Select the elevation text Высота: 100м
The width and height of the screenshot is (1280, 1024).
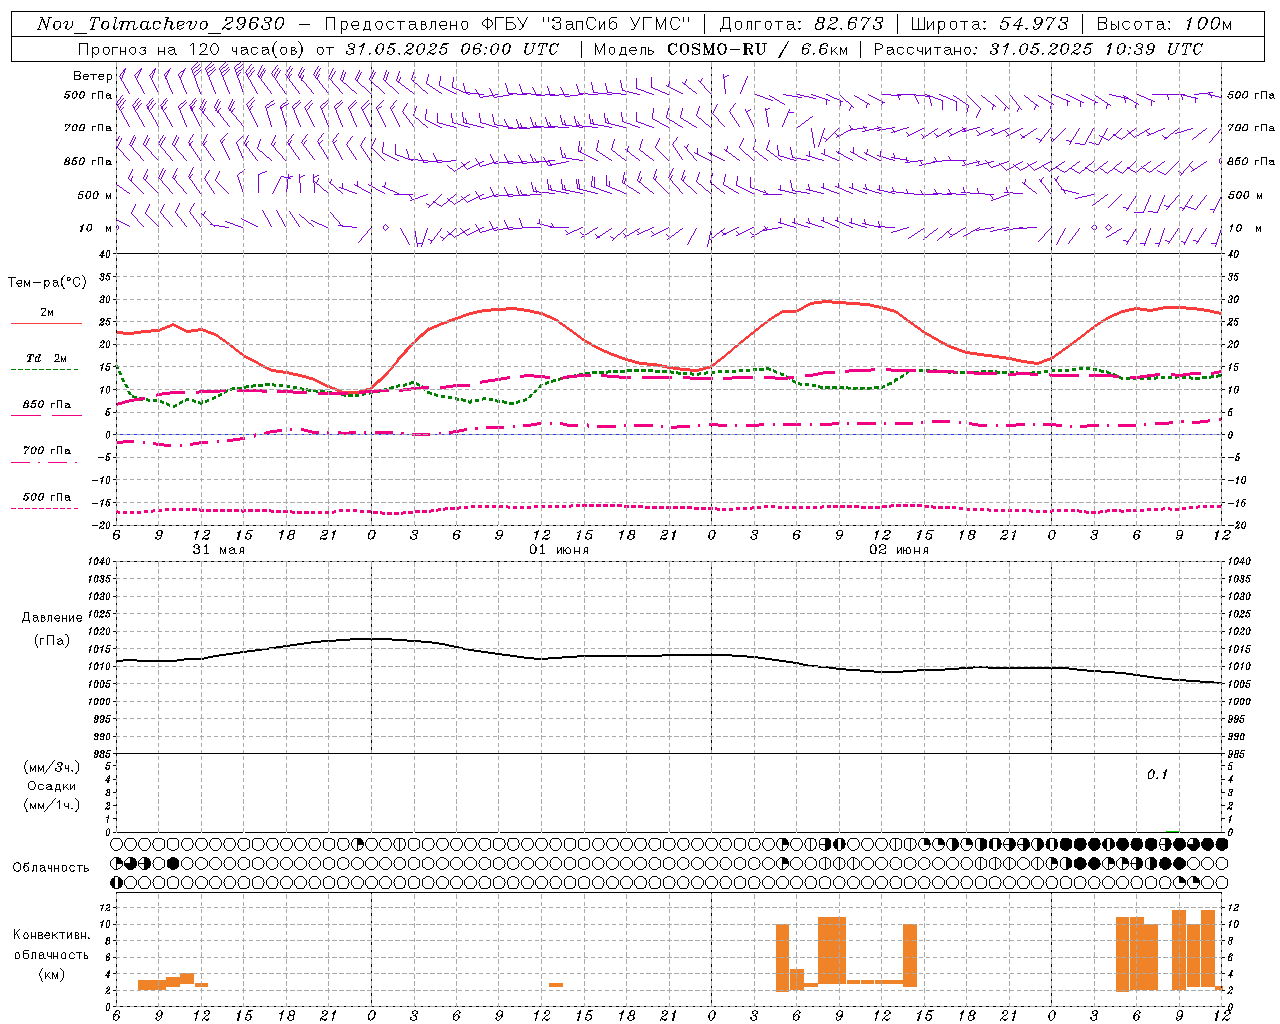coord(1165,24)
